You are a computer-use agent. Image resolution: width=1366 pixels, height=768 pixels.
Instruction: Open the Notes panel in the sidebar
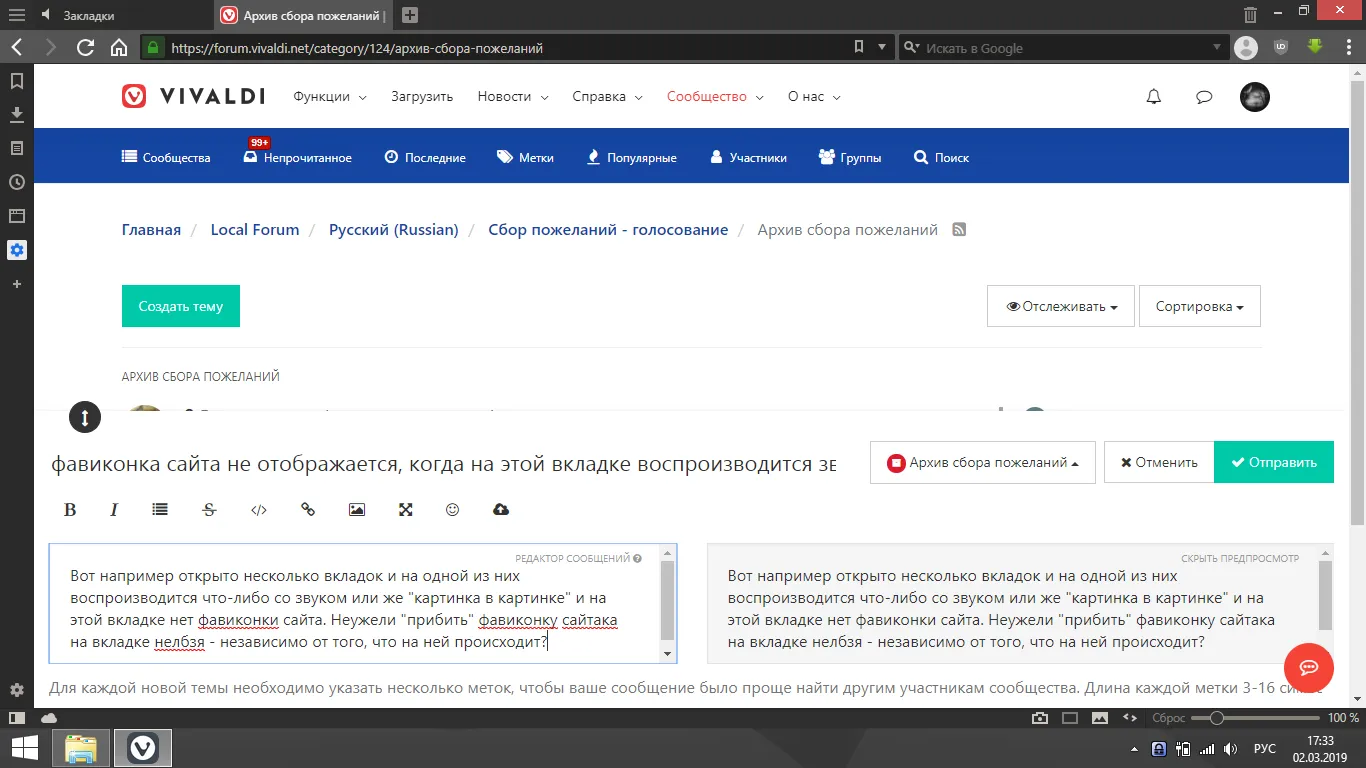tap(16, 148)
